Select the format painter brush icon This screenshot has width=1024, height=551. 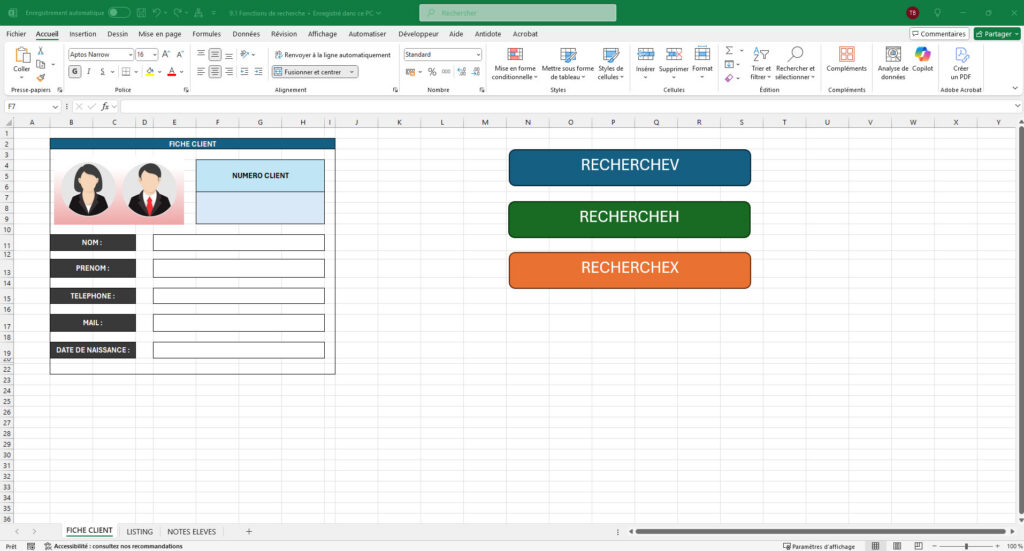40,77
